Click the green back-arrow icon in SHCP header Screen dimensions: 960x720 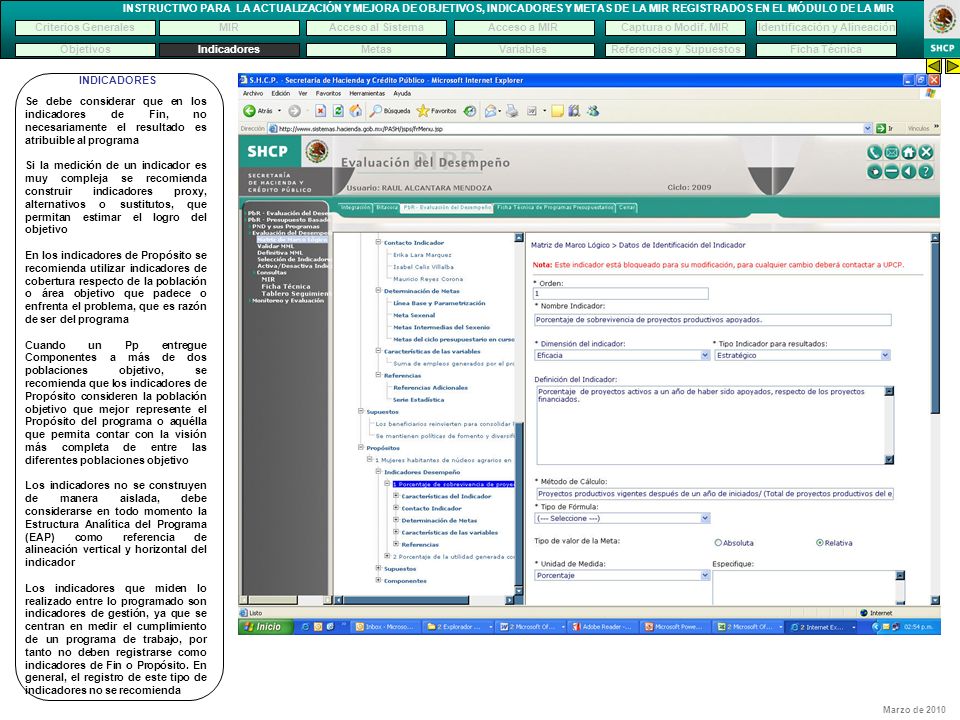click(909, 172)
